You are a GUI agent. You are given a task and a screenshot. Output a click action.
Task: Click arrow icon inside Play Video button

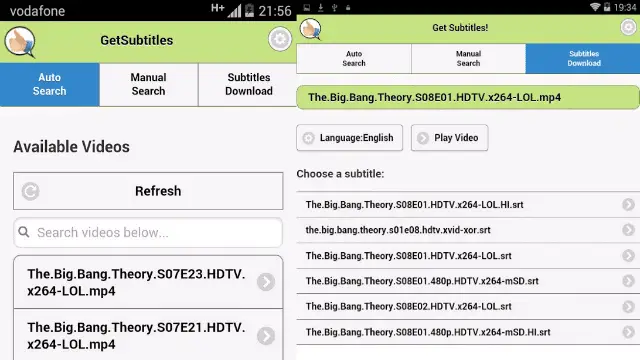click(x=423, y=138)
